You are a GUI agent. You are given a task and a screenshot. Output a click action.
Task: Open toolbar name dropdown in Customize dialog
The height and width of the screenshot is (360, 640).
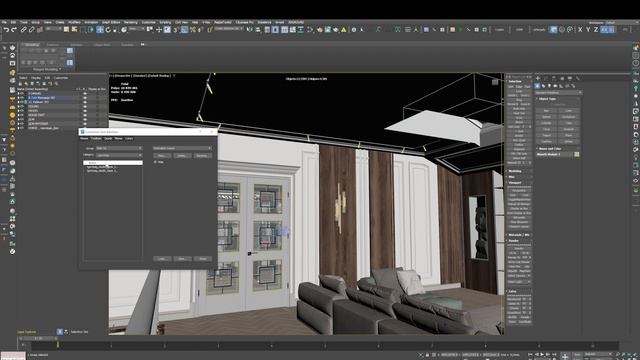click(182, 148)
